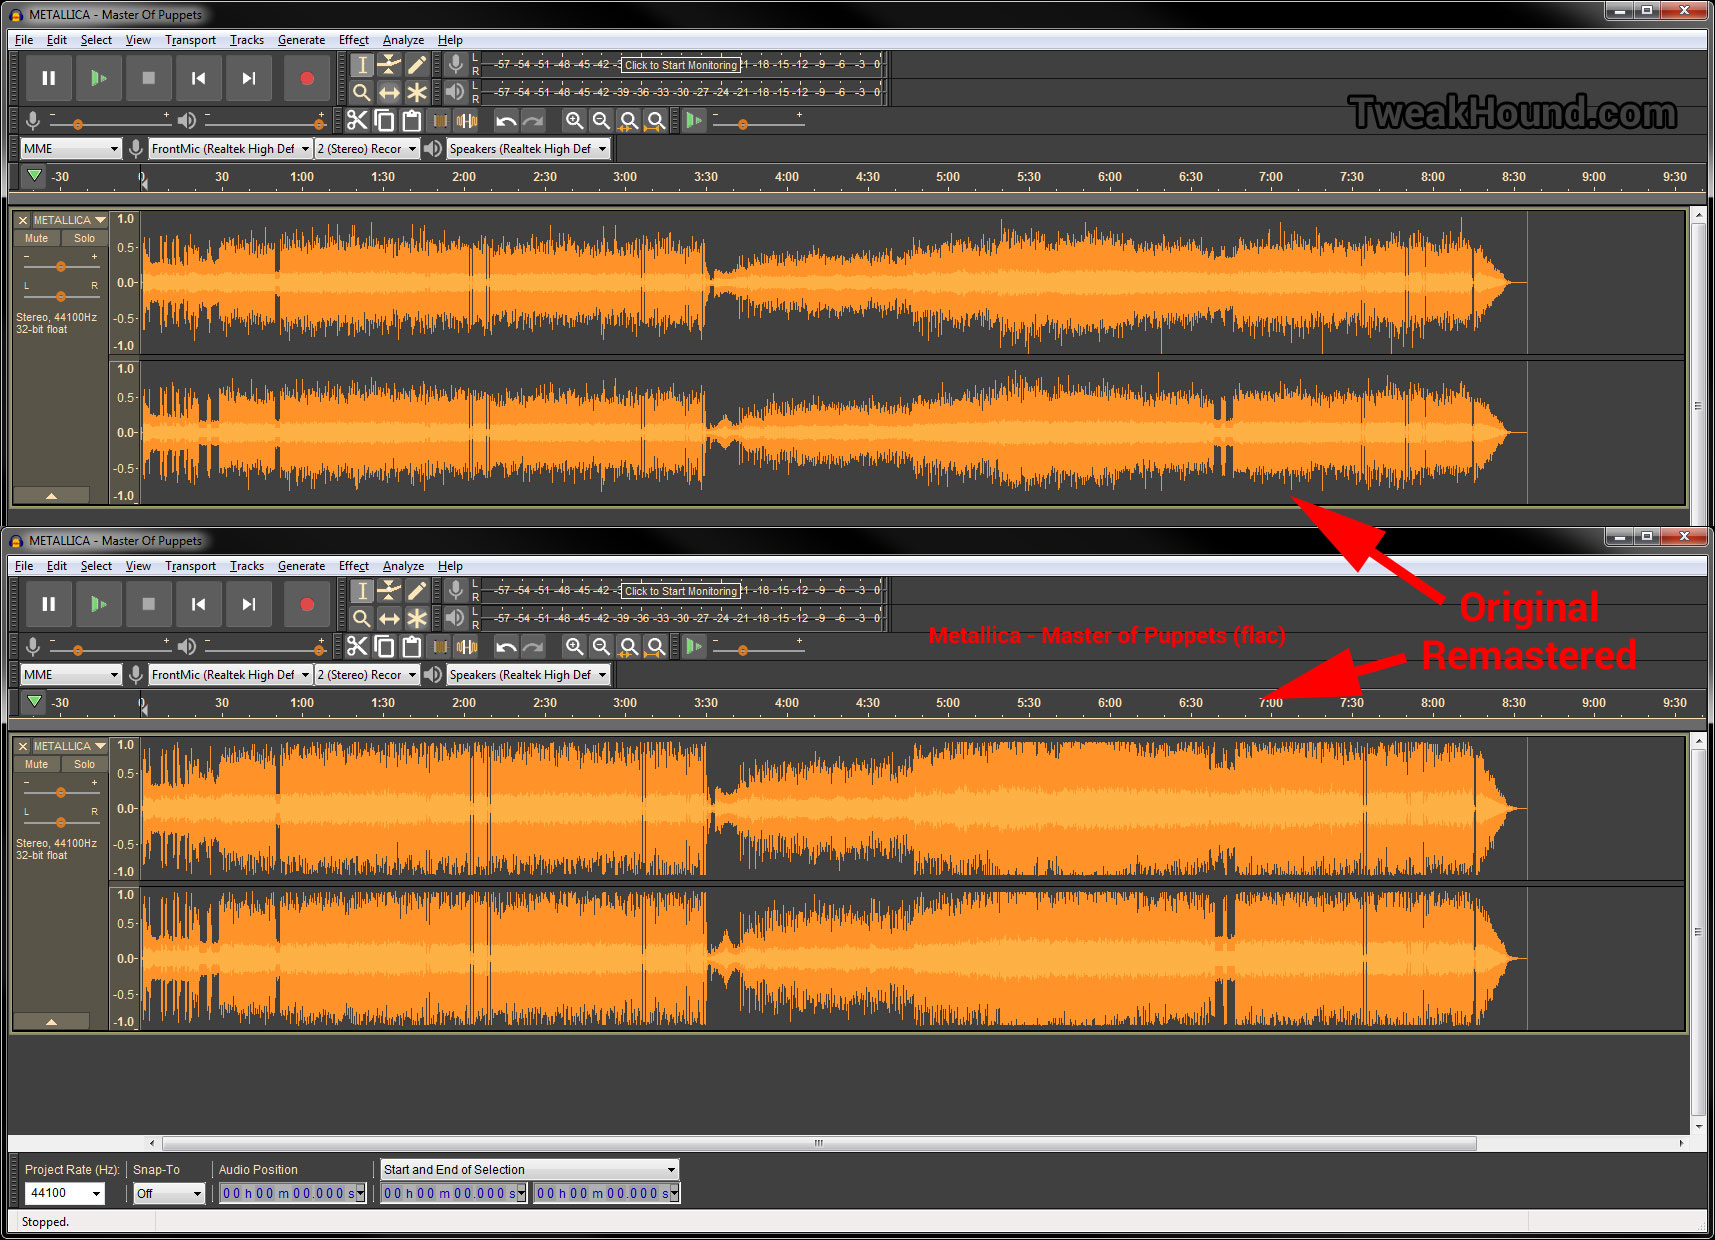
Task: Open Speakers playback device dropdown in bottom window
Action: (528, 675)
